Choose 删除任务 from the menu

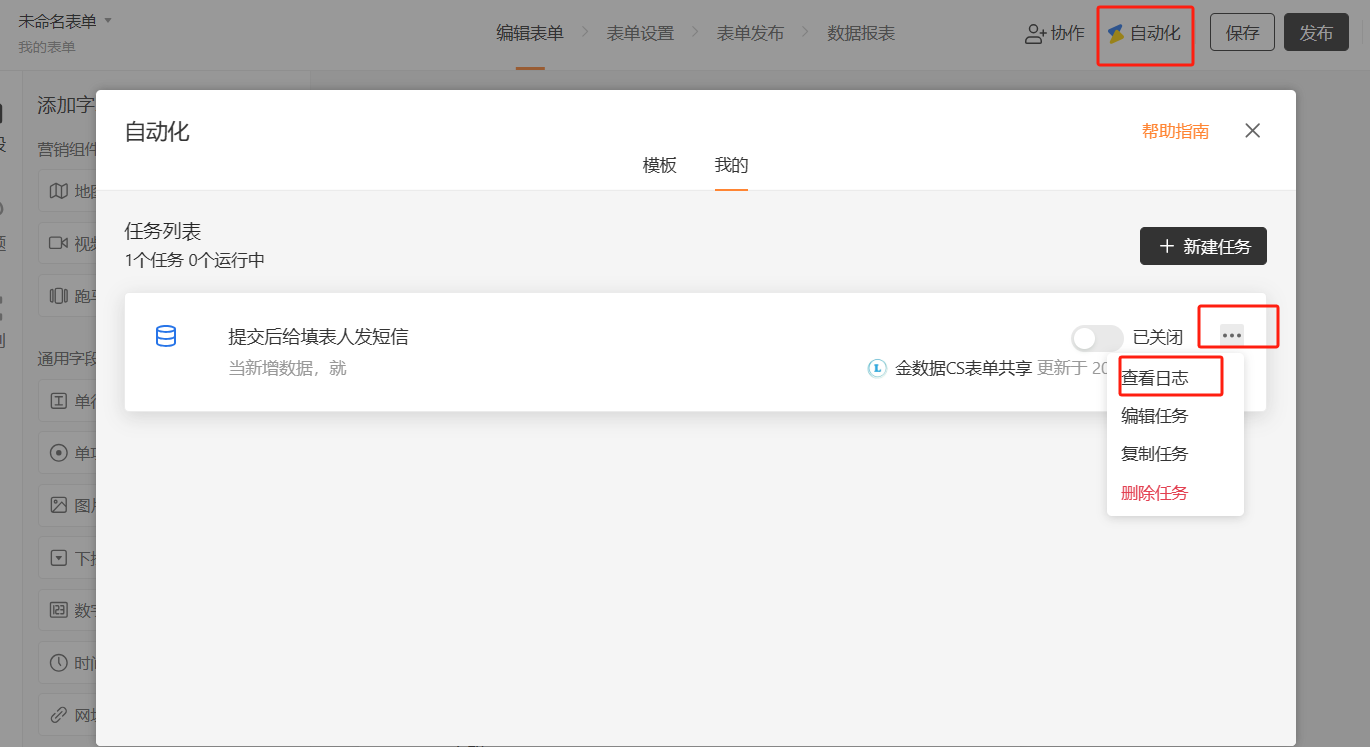1155,492
